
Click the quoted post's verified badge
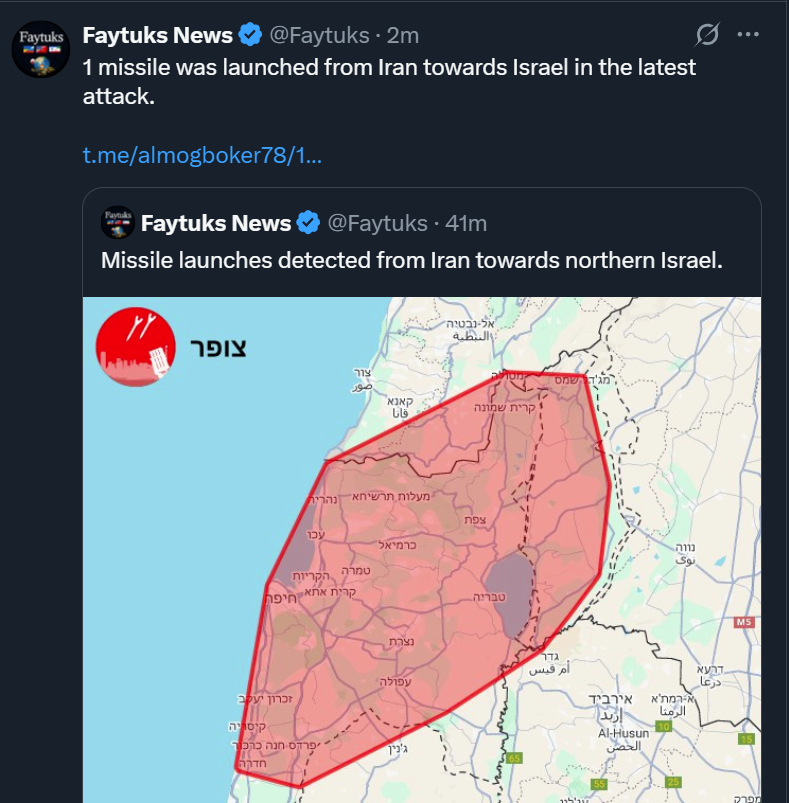tap(309, 223)
